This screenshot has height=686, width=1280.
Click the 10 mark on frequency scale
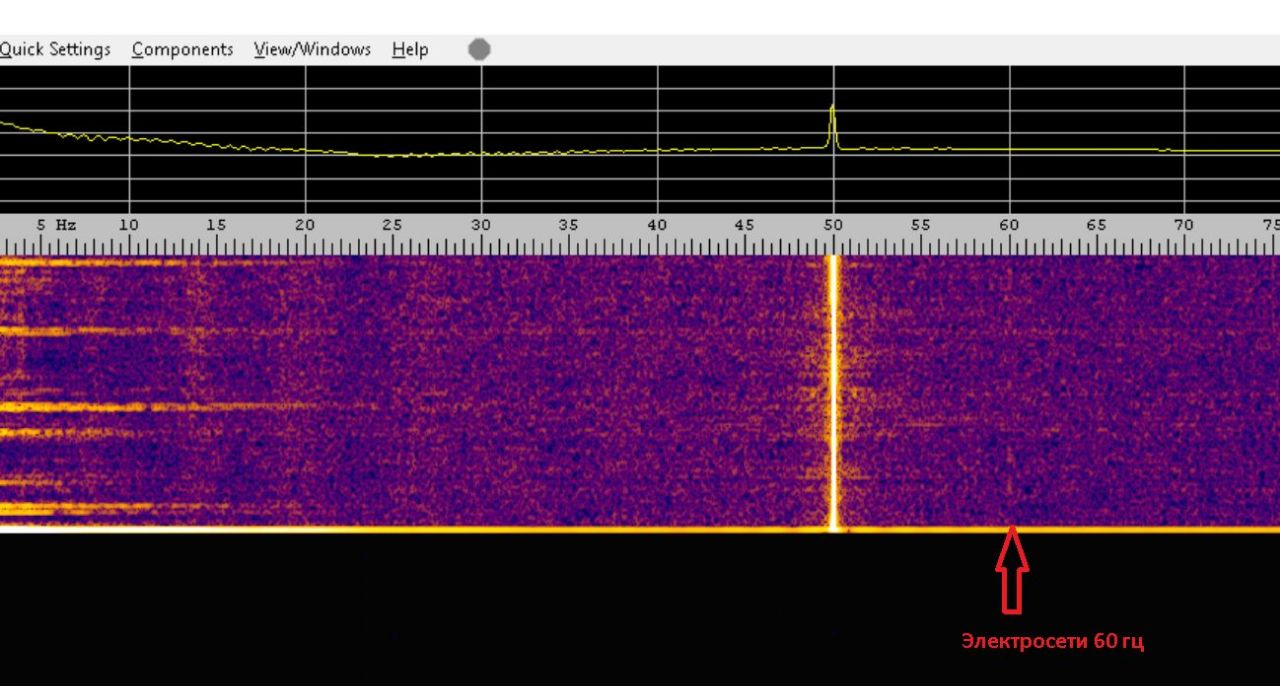pos(129,226)
